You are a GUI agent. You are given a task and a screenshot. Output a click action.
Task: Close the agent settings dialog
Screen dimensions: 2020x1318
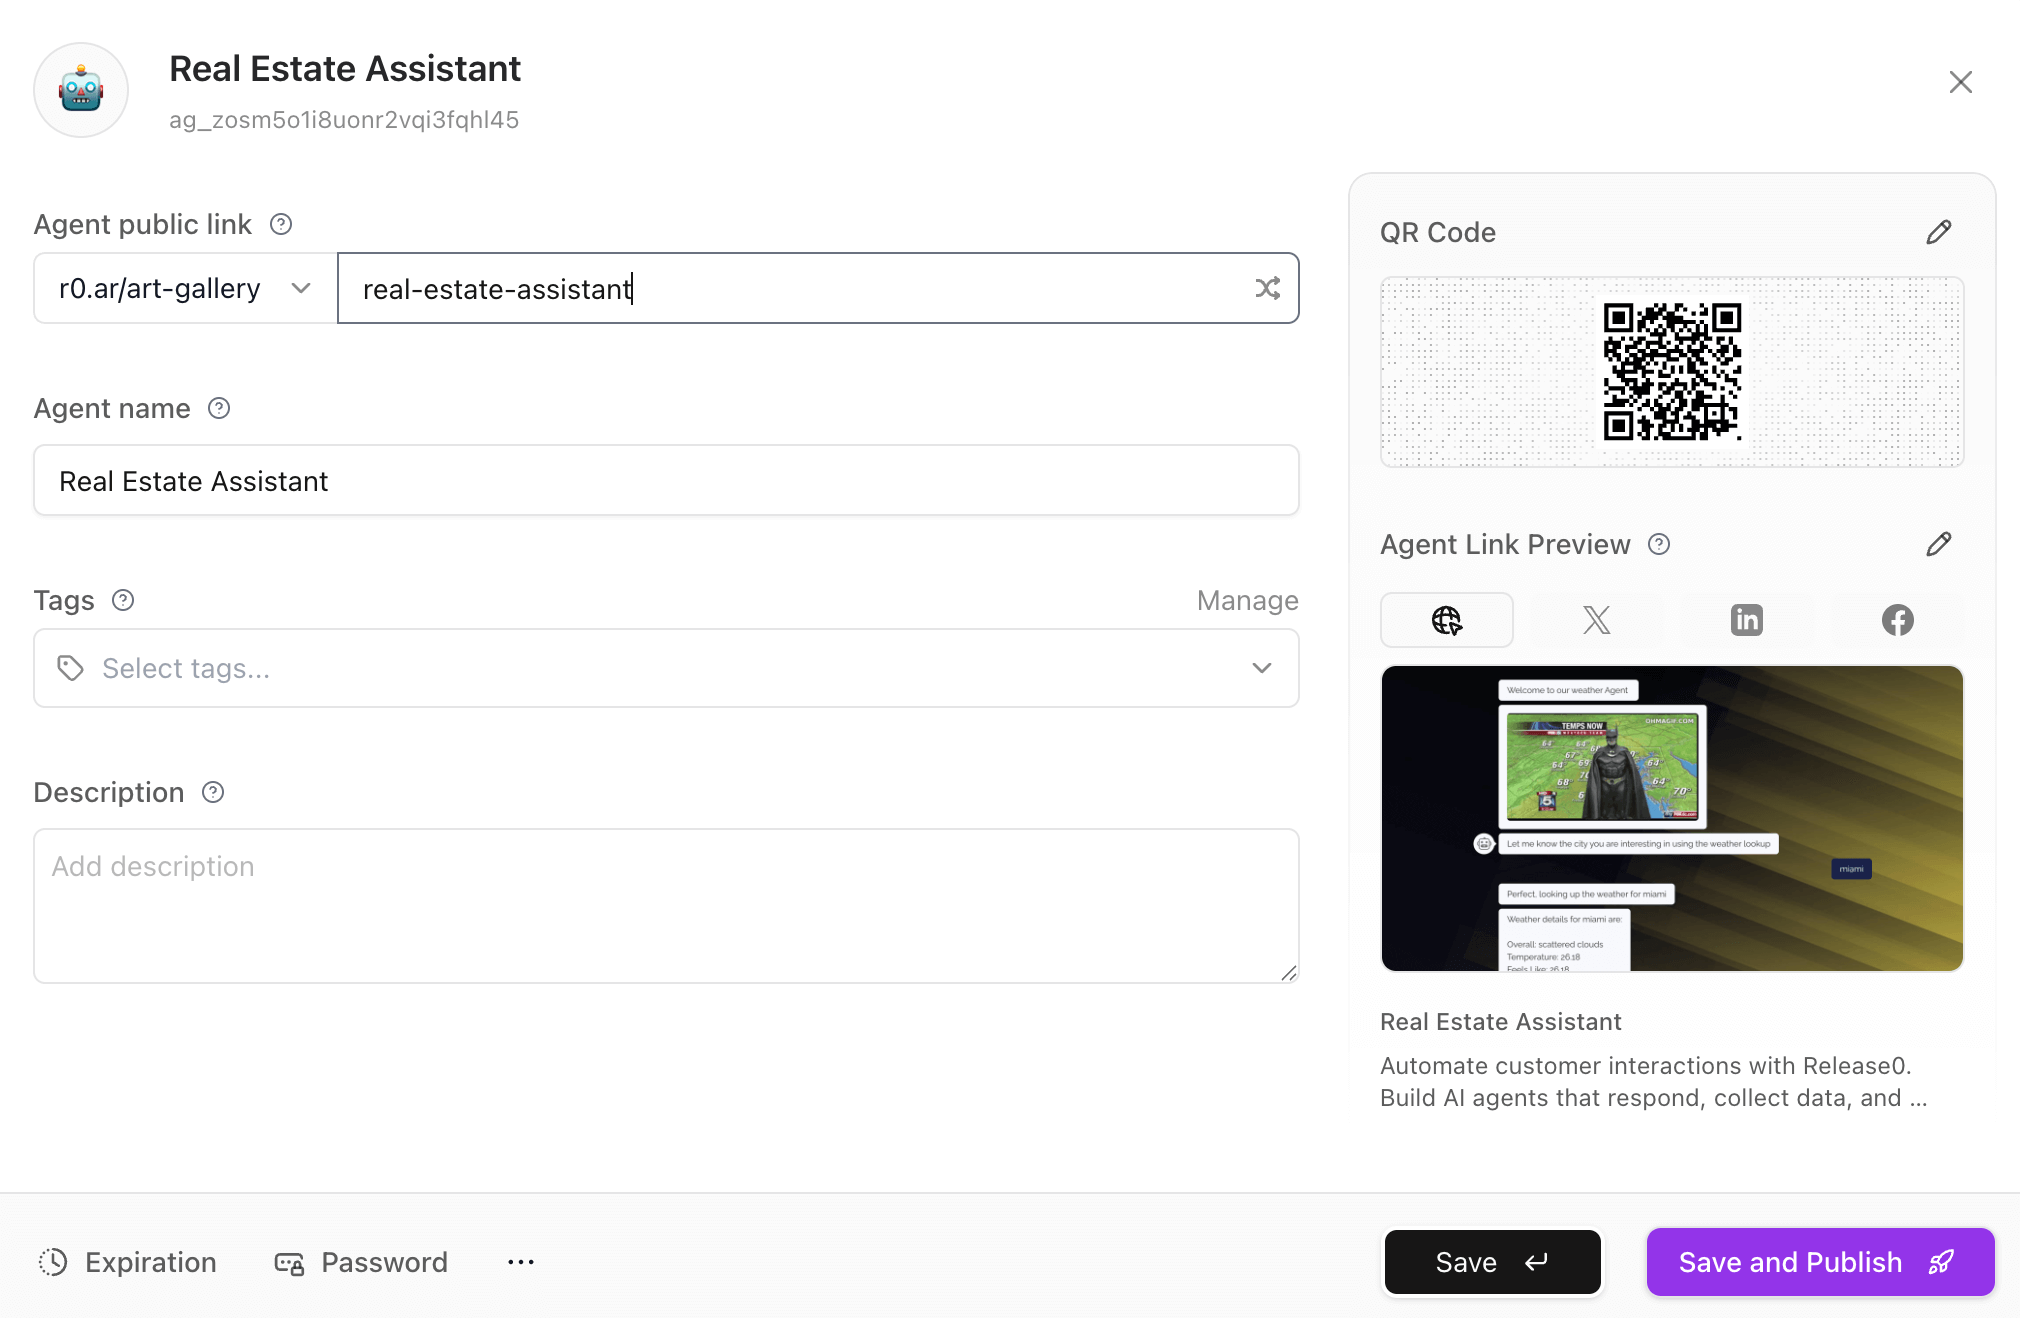(x=1960, y=82)
